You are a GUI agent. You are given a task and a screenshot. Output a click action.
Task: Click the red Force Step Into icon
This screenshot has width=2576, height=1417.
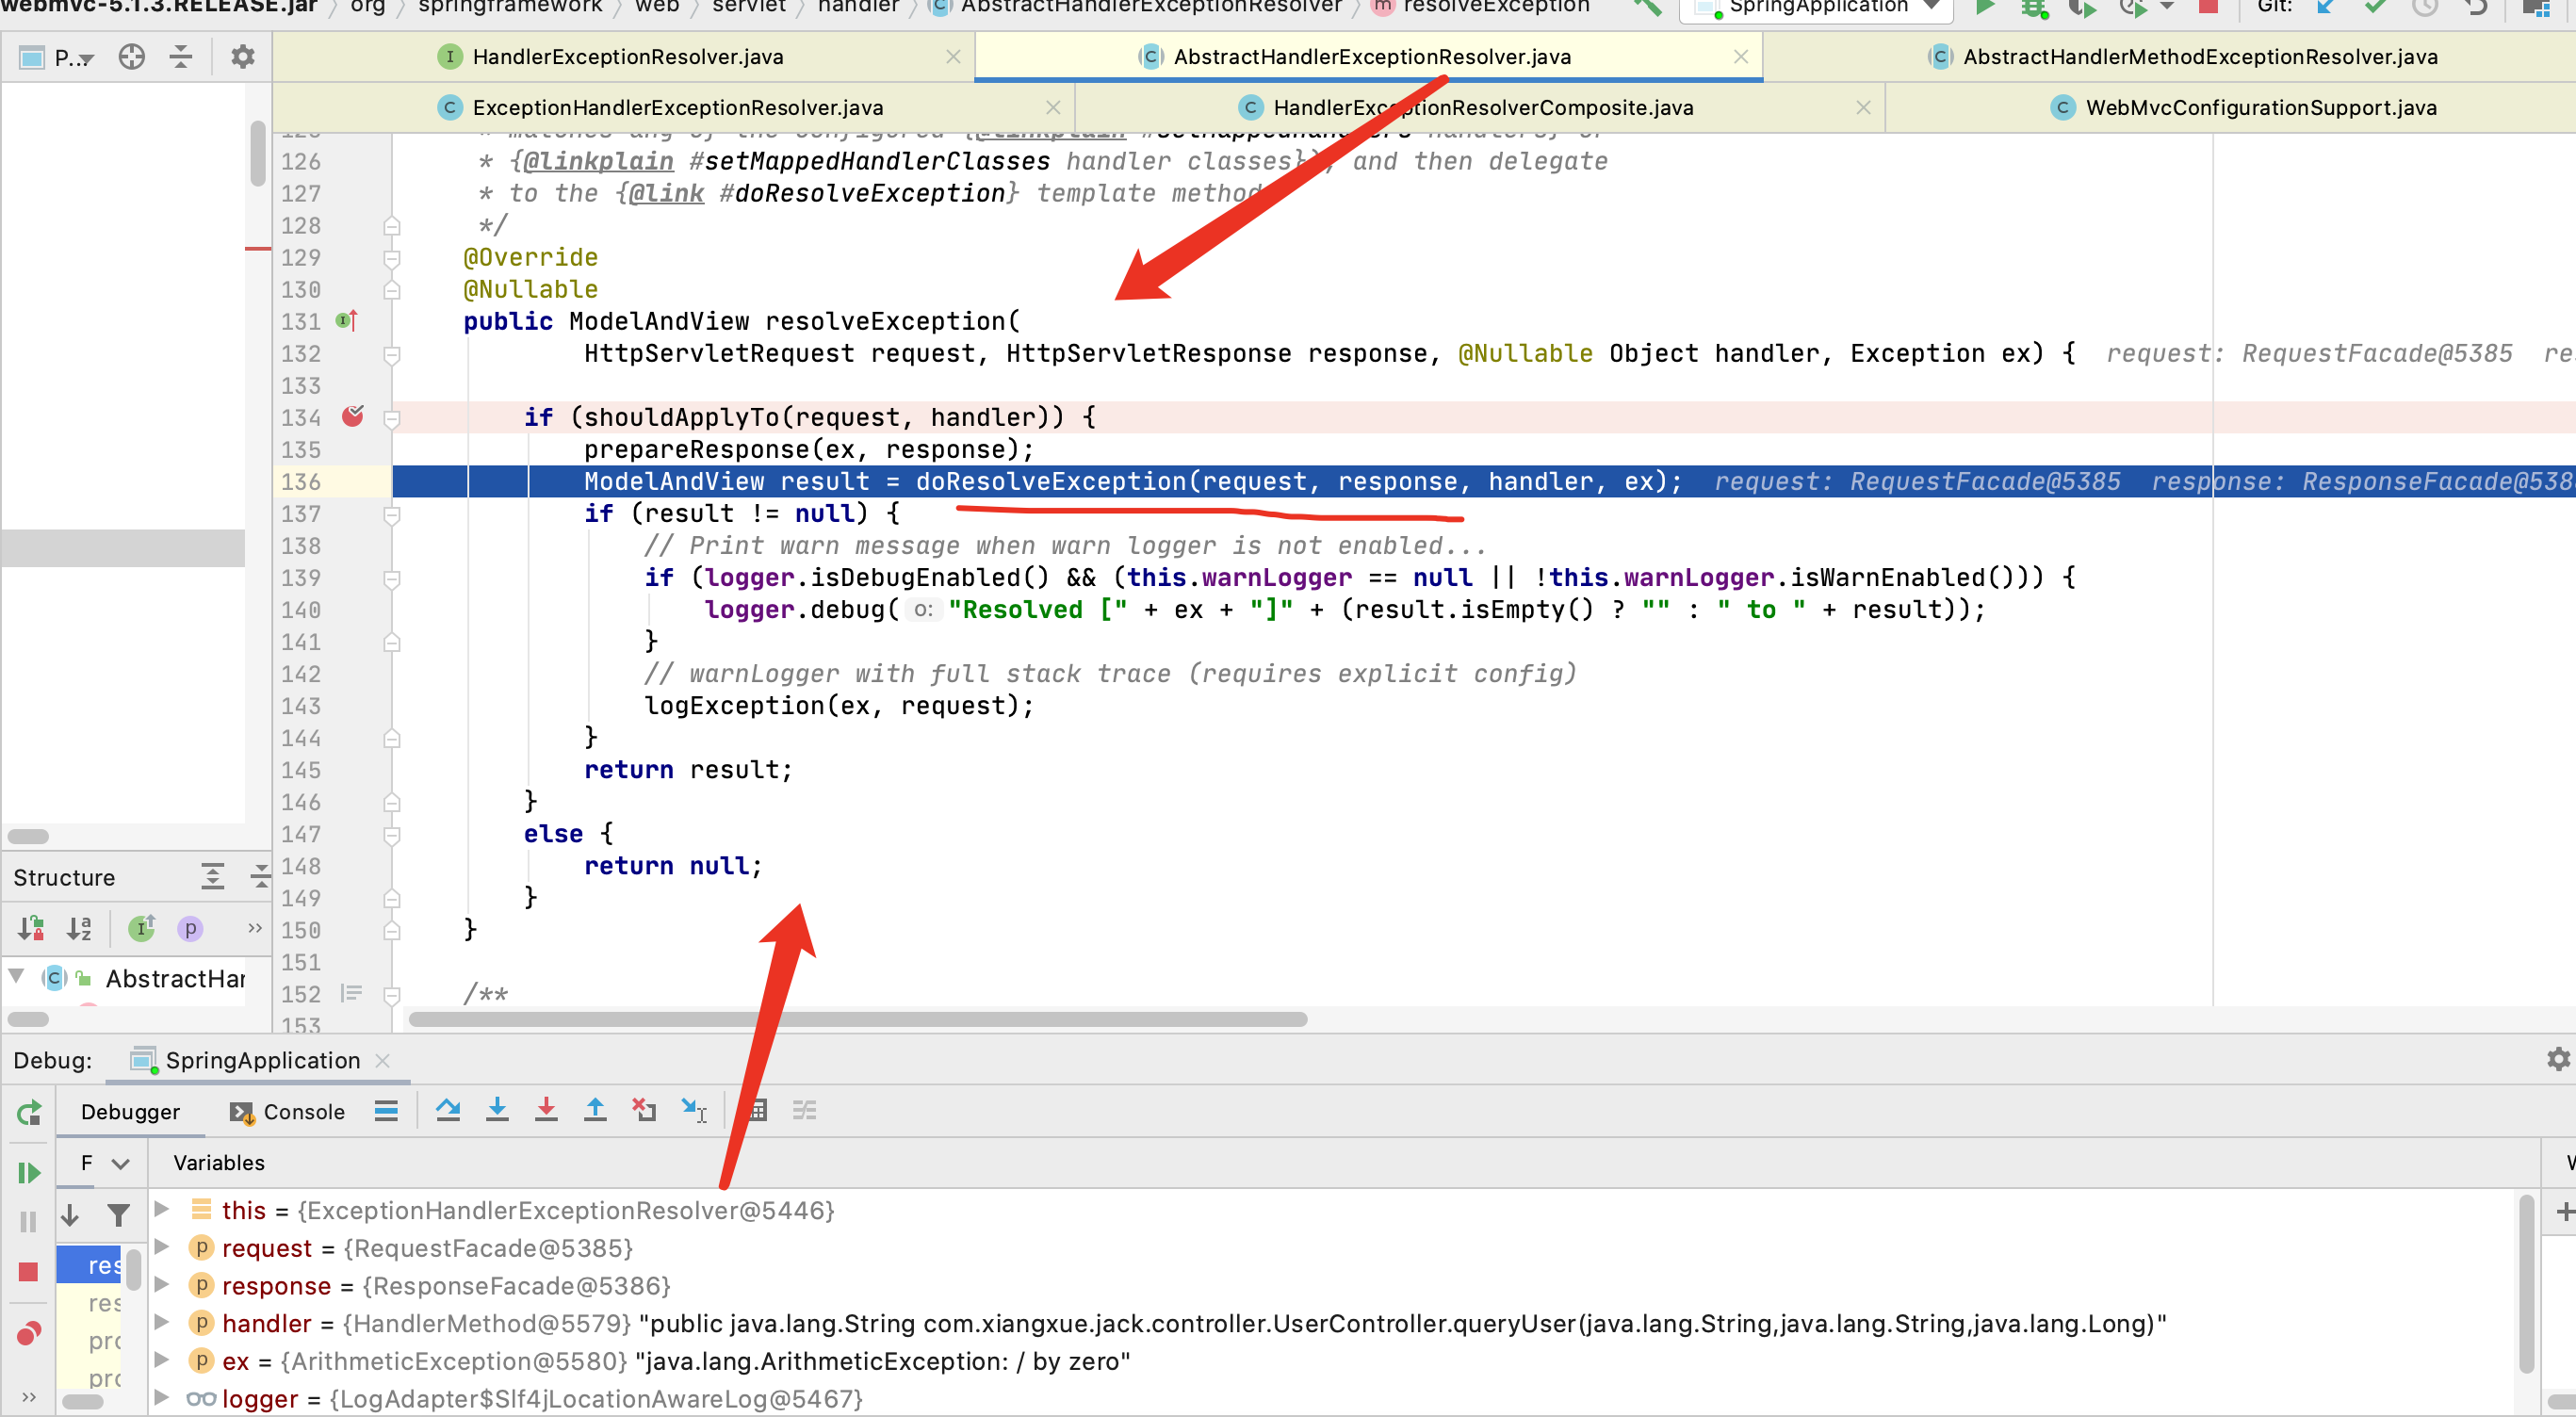click(x=546, y=1110)
